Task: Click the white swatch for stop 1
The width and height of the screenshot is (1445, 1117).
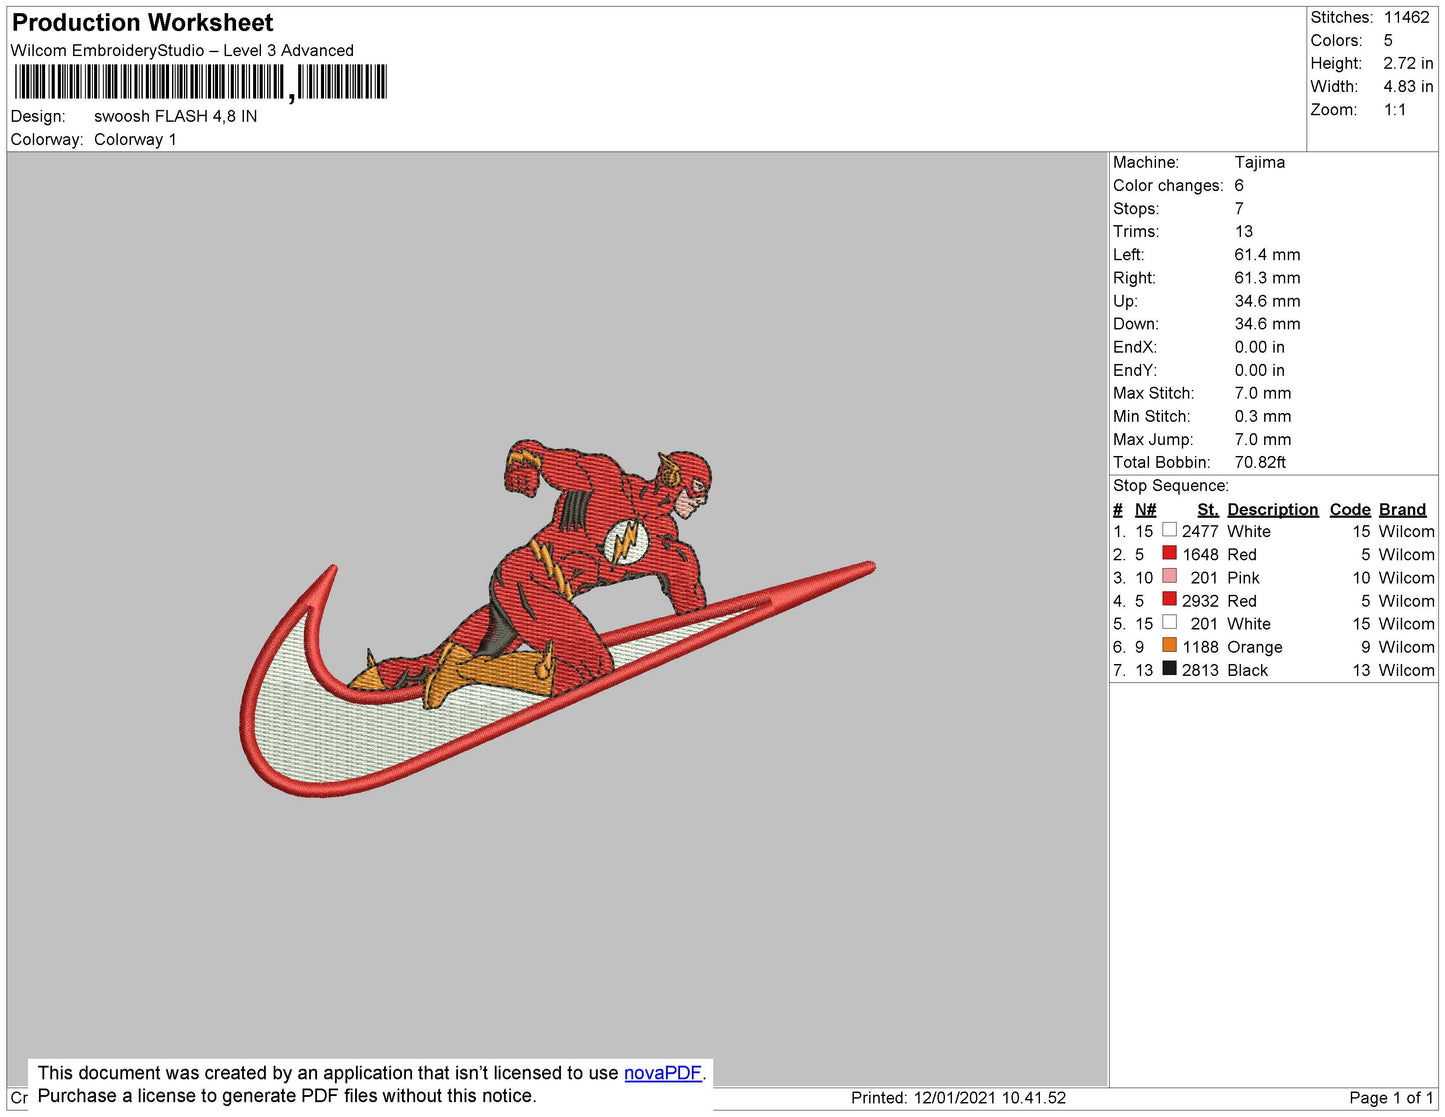Action: tap(1169, 530)
